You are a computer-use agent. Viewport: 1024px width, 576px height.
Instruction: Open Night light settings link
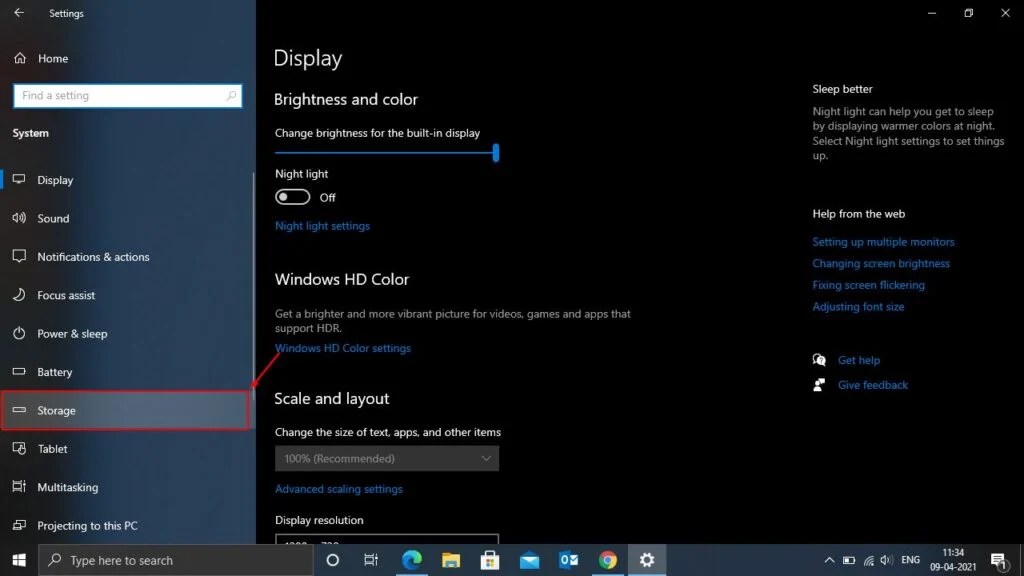[322, 225]
